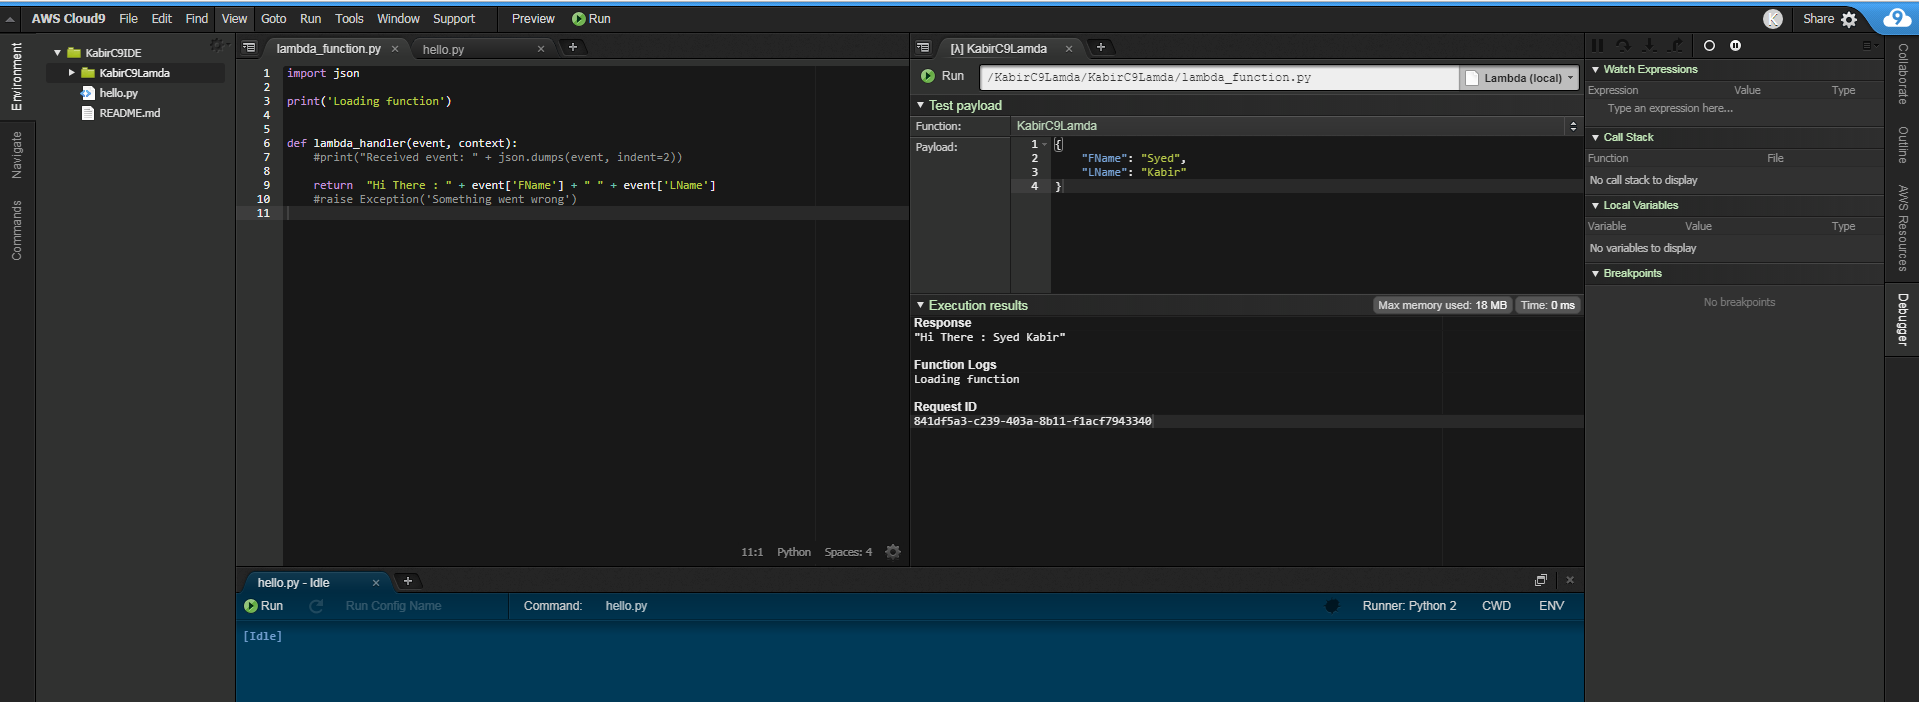Click the Share button
The width and height of the screenshot is (1919, 702).
pyautogui.click(x=1818, y=19)
